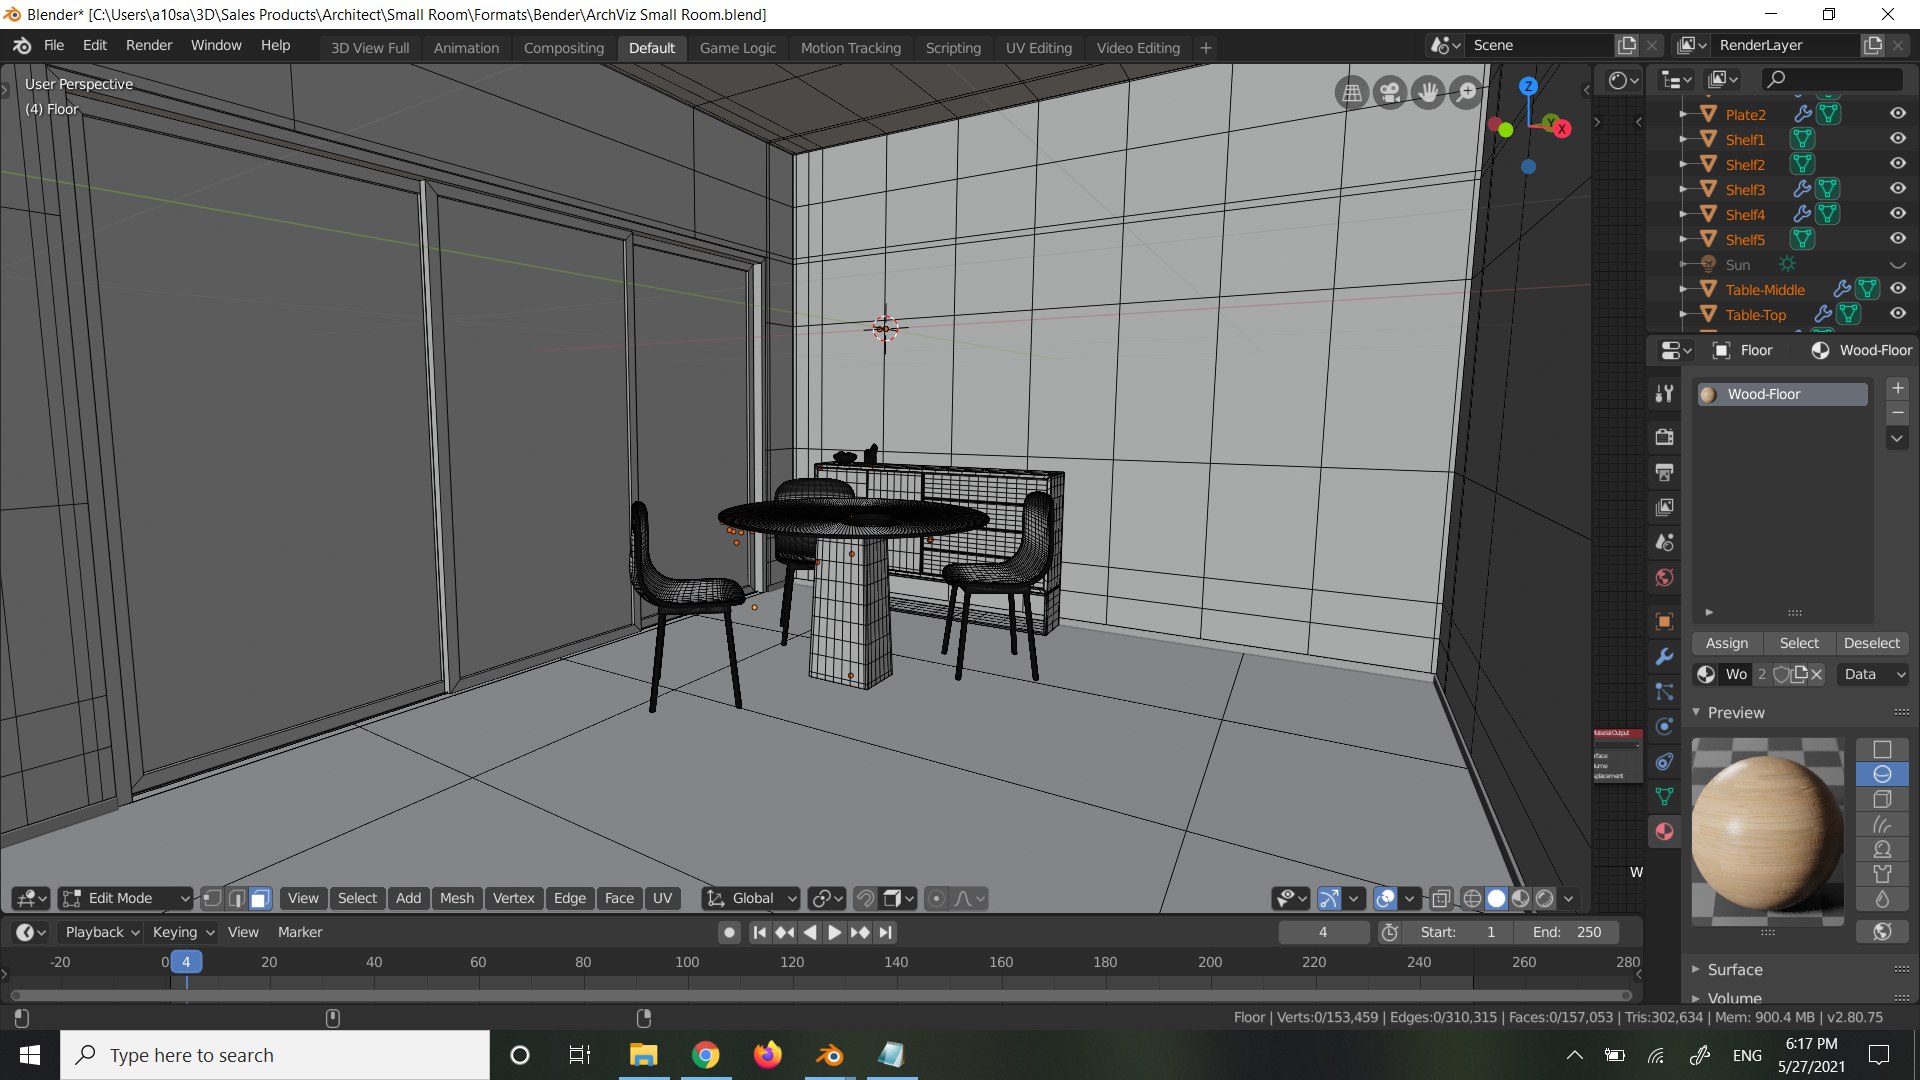Toggle perspective/orthographic grid gizmo

pos(1352,93)
